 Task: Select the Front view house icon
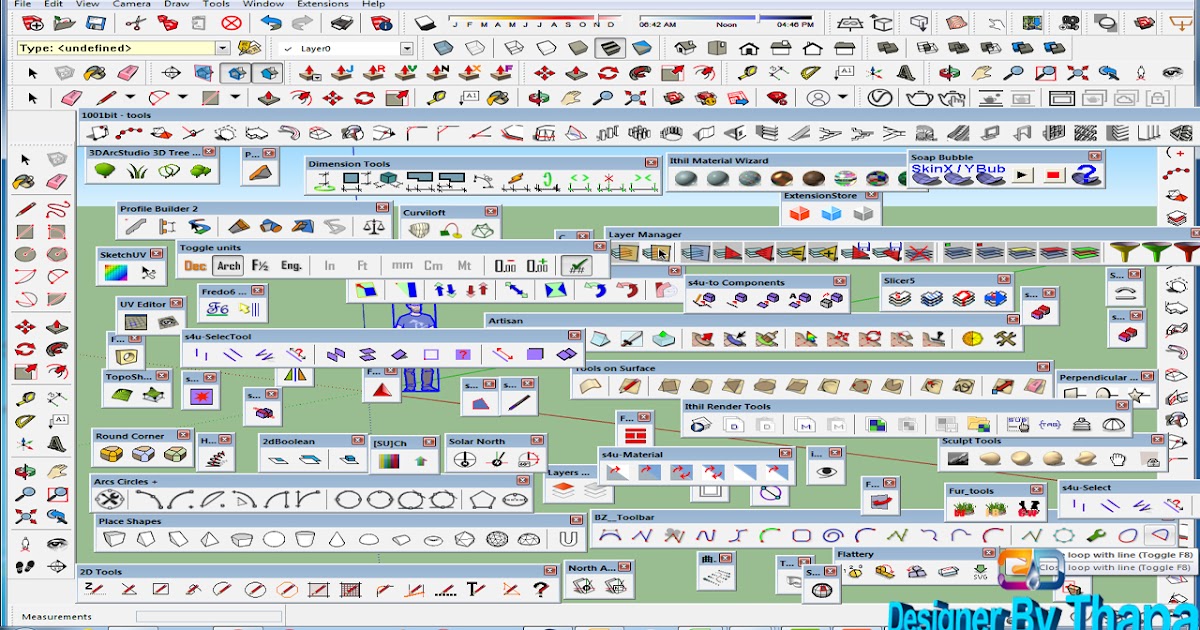click(748, 47)
